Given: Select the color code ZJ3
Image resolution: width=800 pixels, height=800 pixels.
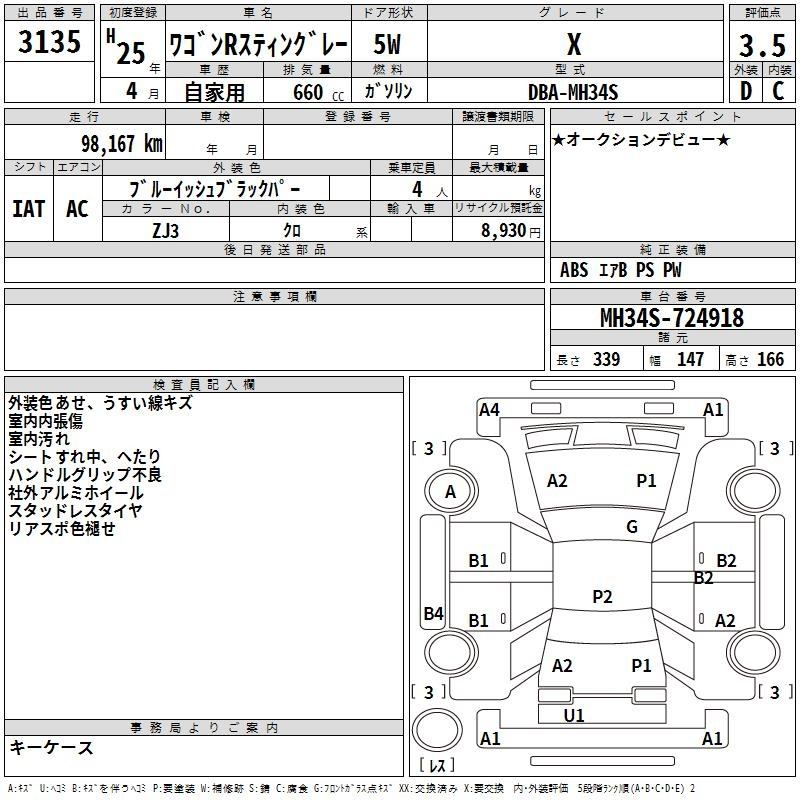Looking at the screenshot, I should tap(165, 229).
